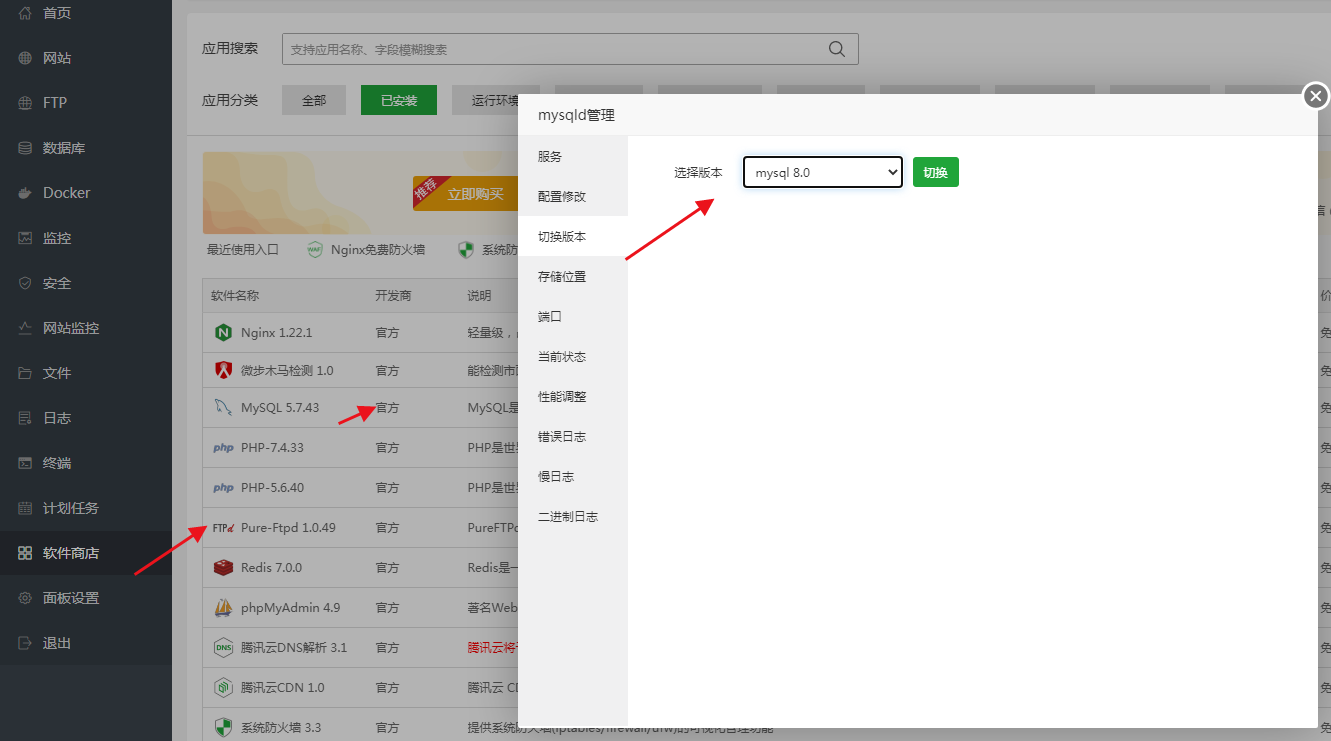Open the 配置修改 tab
Viewport: 1331px width, 741px height.
[x=573, y=196]
